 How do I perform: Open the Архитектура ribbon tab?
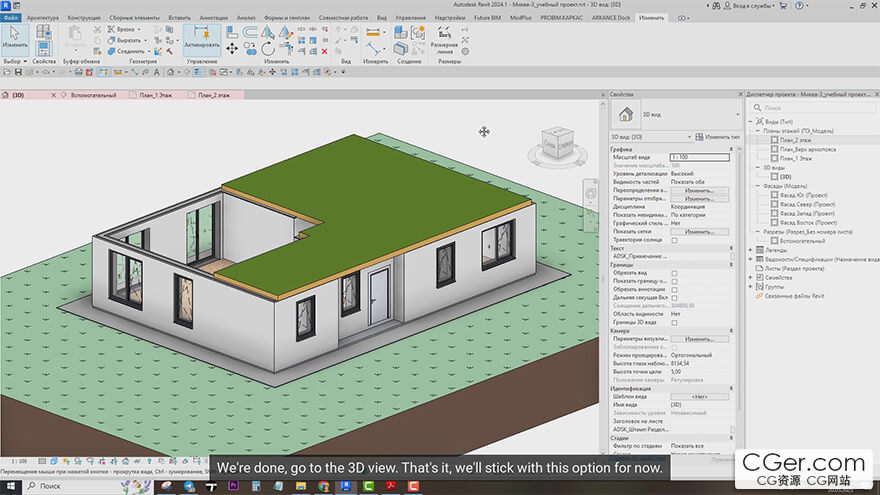[x=42, y=18]
